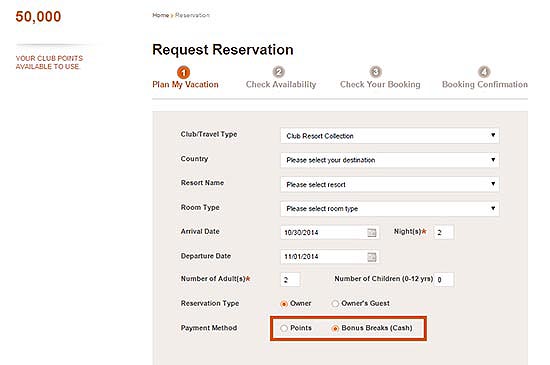Expand the Room Type dropdown
The height and width of the screenshot is (365, 550).
coord(389,209)
